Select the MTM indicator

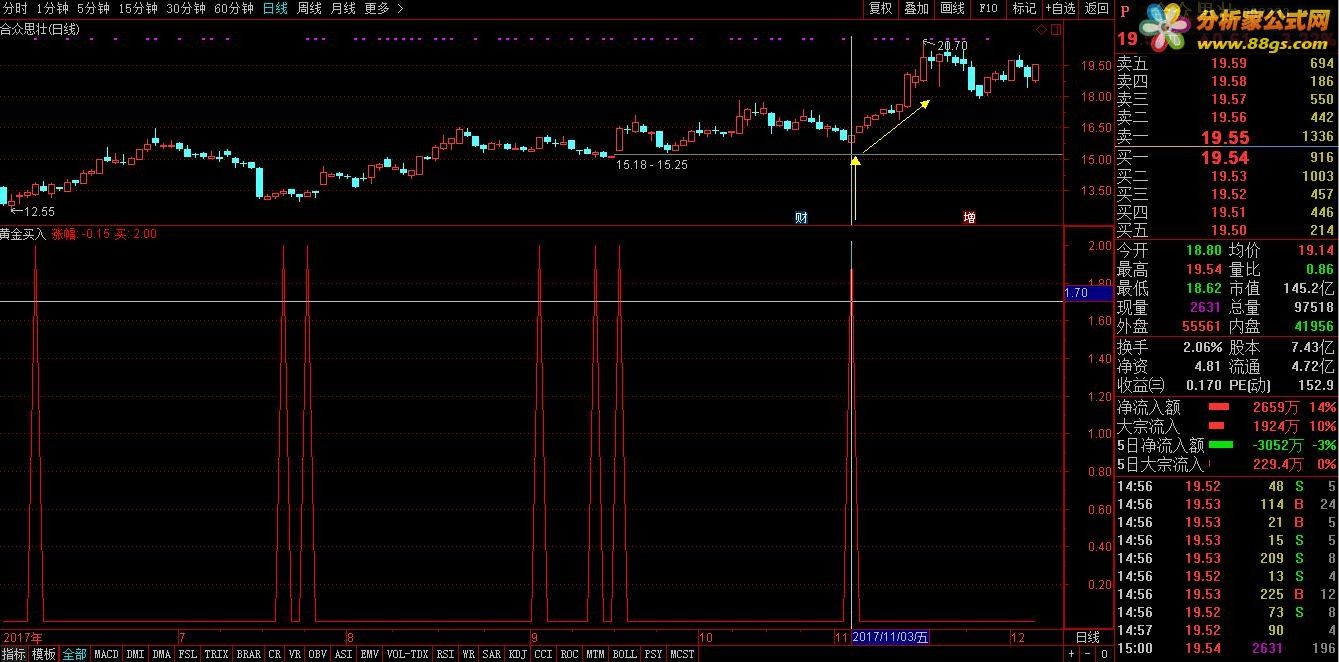(x=595, y=654)
